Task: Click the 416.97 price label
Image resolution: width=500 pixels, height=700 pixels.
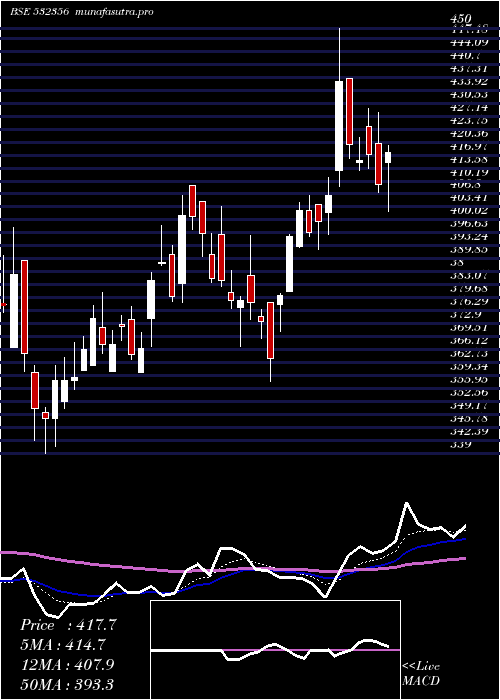Action: (470, 146)
